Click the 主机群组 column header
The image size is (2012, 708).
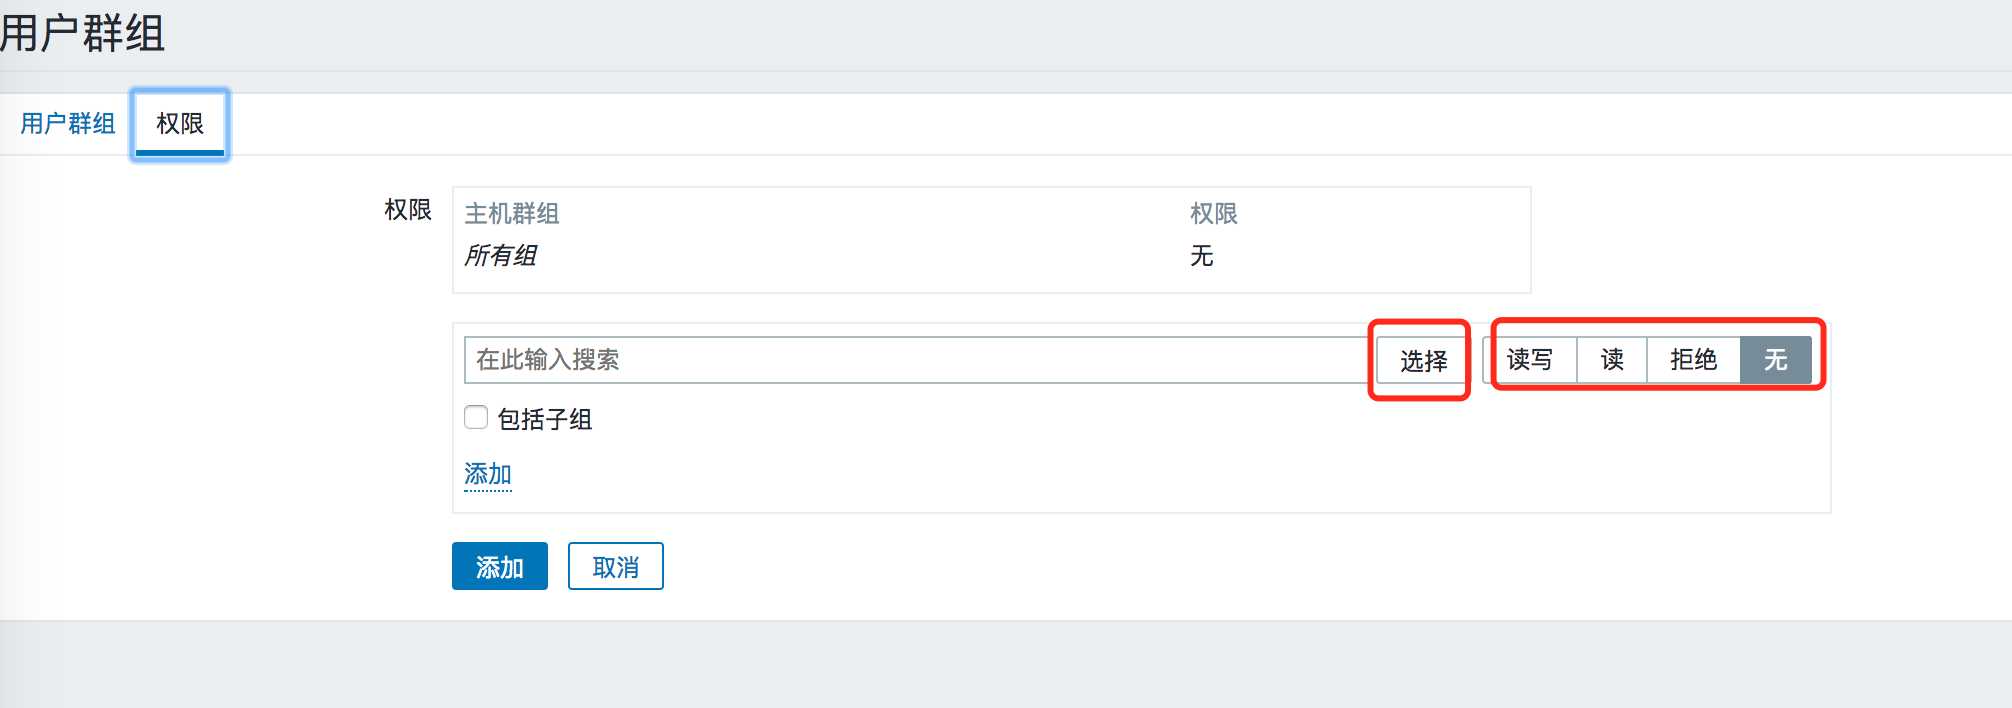[x=512, y=214]
